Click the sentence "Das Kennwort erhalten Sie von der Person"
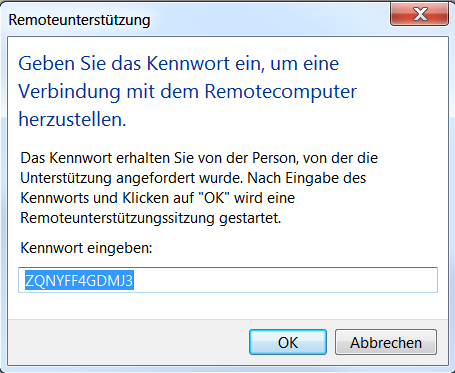Screen dimensions: 455x373 point(158,158)
